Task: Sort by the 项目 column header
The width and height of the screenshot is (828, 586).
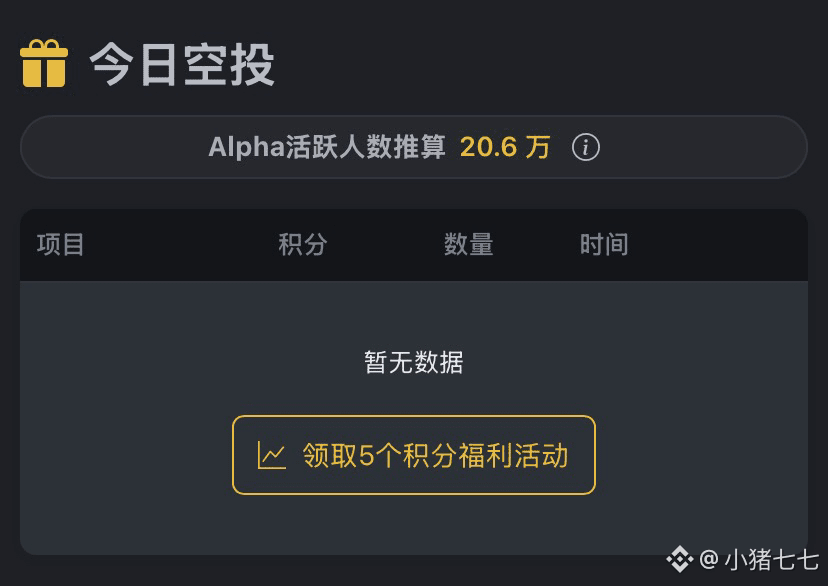Action: tap(61, 245)
